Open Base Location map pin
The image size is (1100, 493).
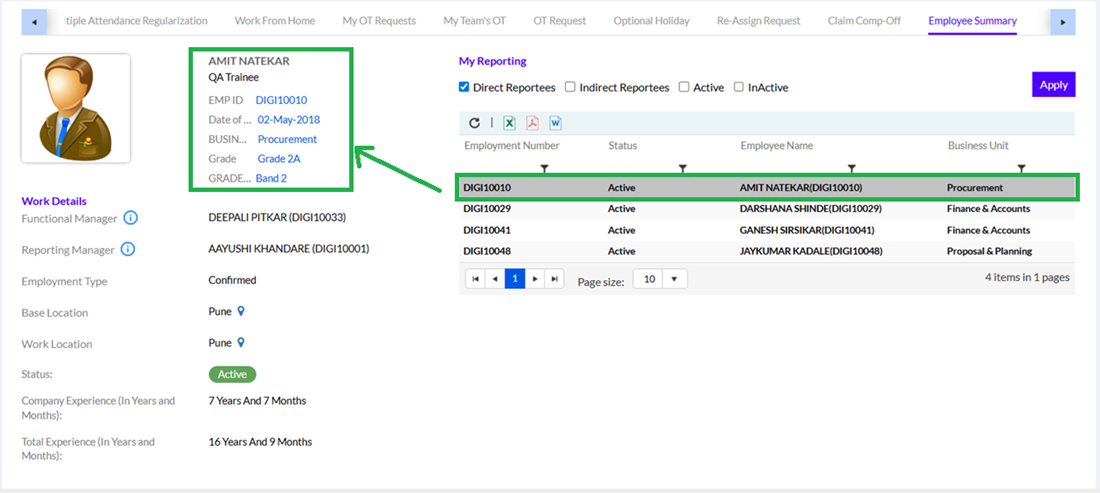click(241, 312)
